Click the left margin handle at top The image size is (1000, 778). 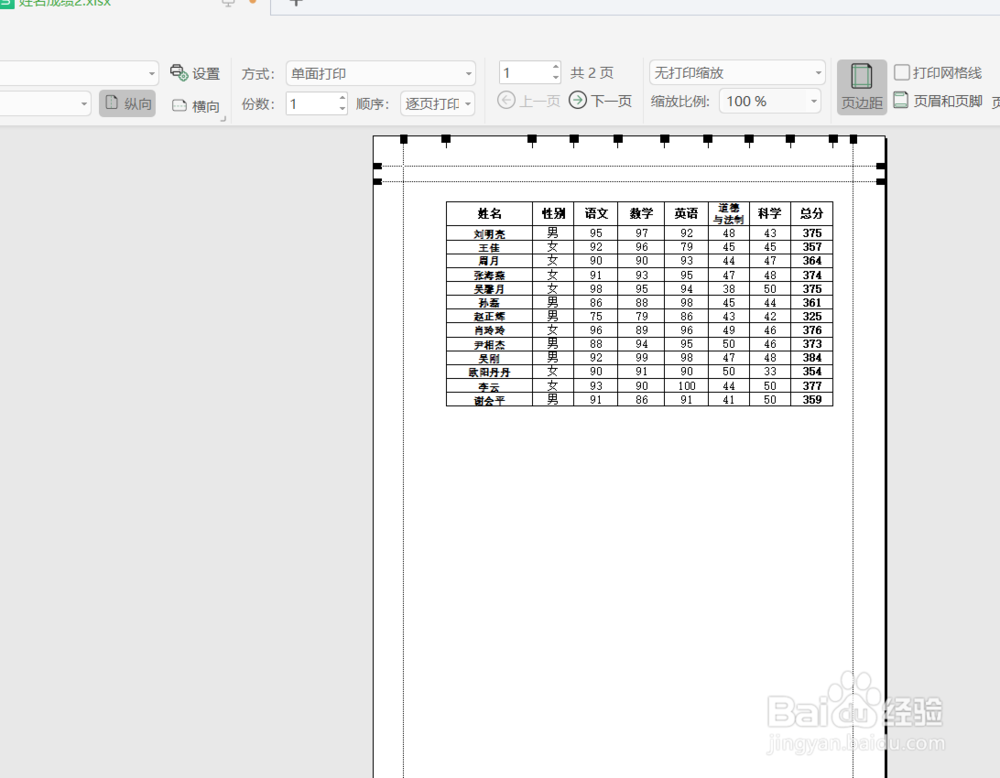(x=403, y=139)
